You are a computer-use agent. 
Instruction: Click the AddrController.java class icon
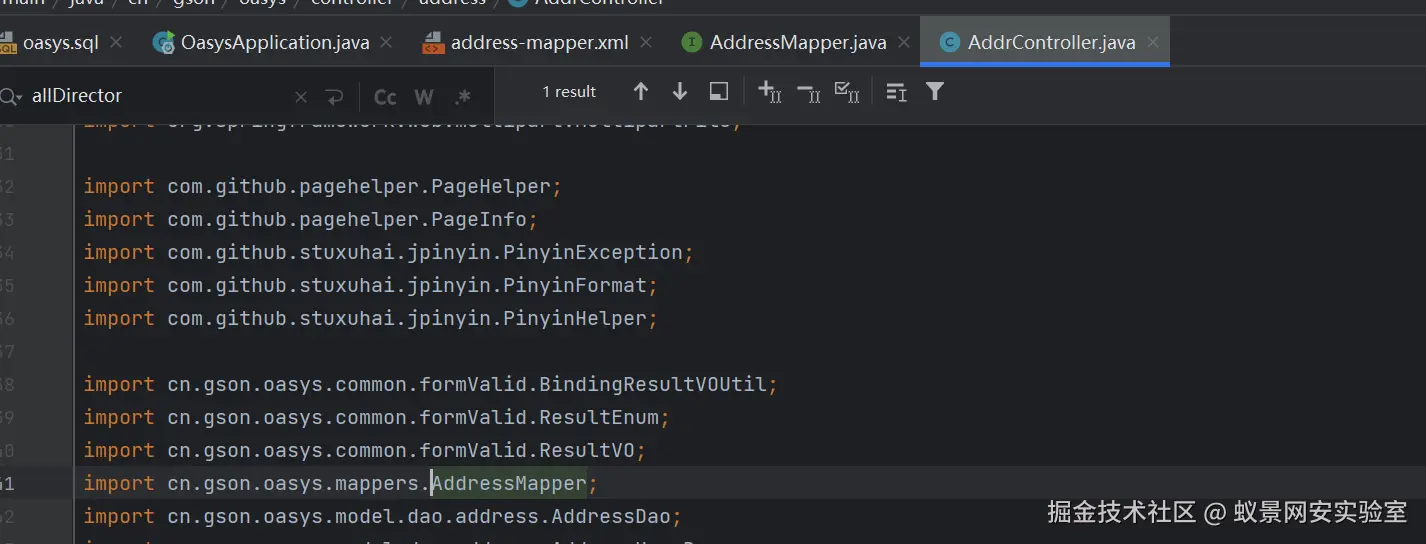point(949,42)
